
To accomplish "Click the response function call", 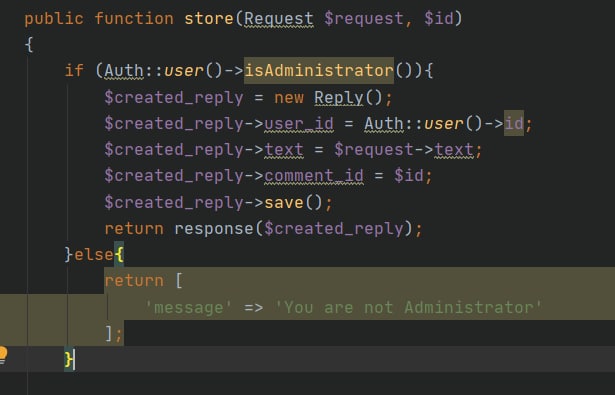I will 214,228.
